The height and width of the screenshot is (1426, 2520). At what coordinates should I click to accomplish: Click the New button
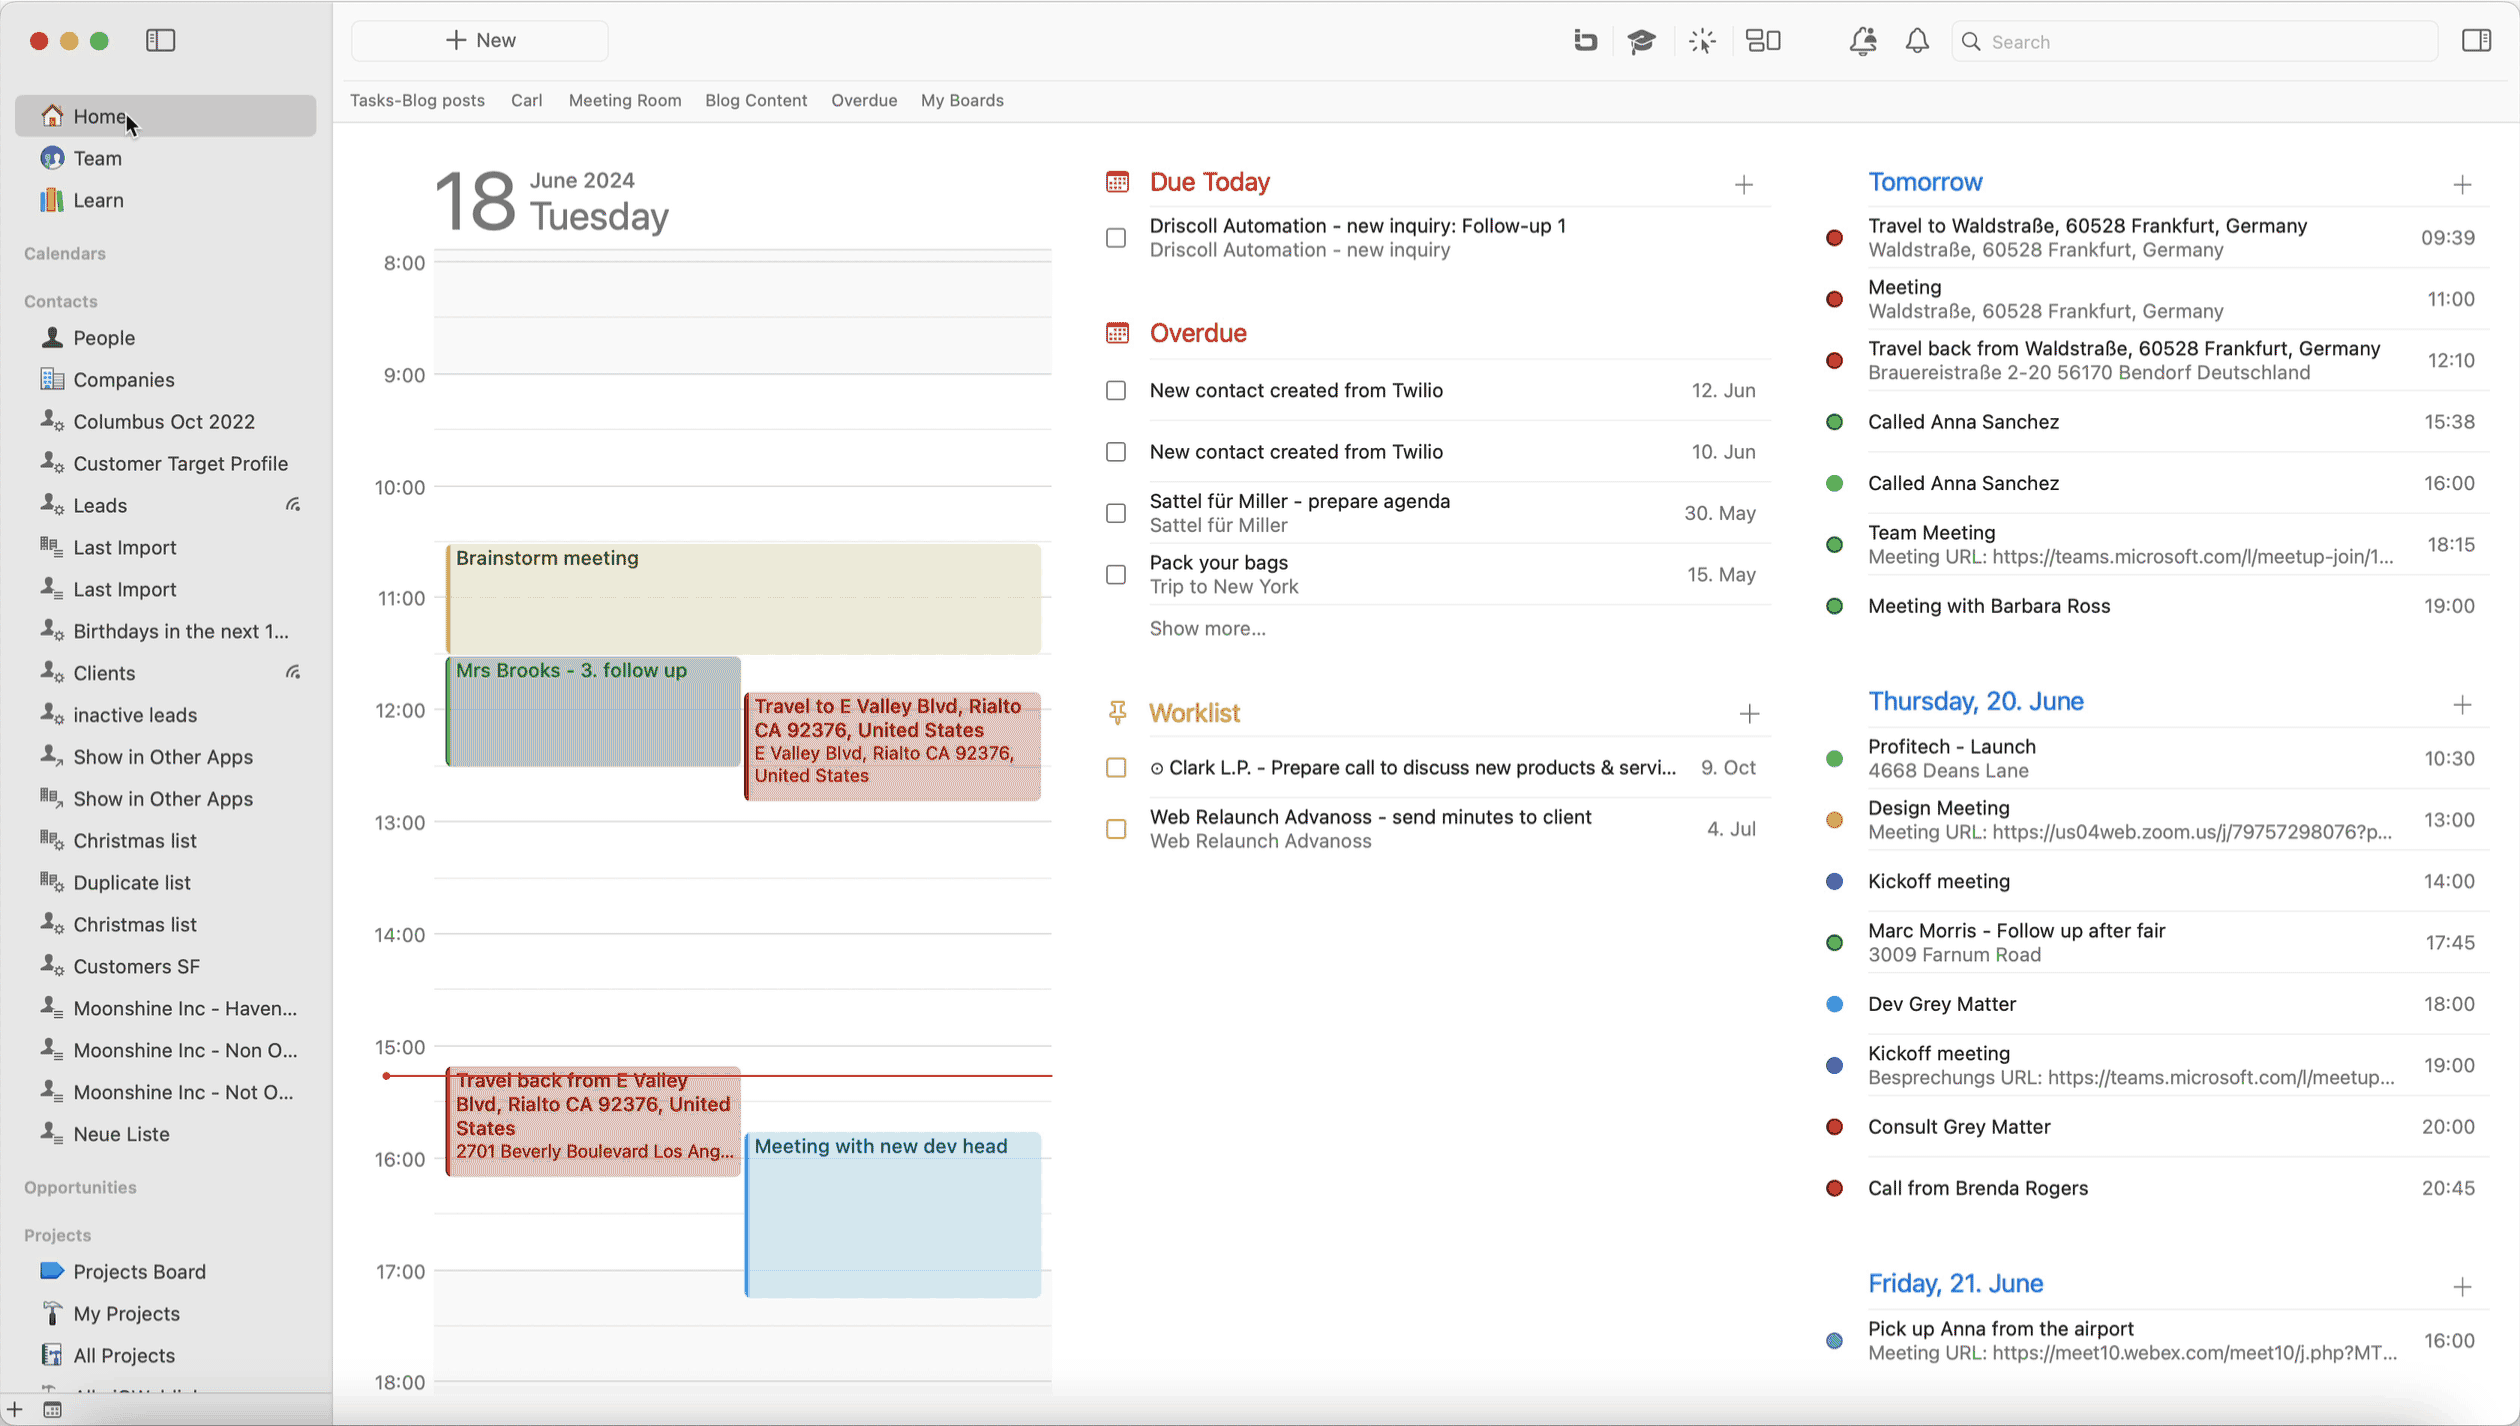480,41
